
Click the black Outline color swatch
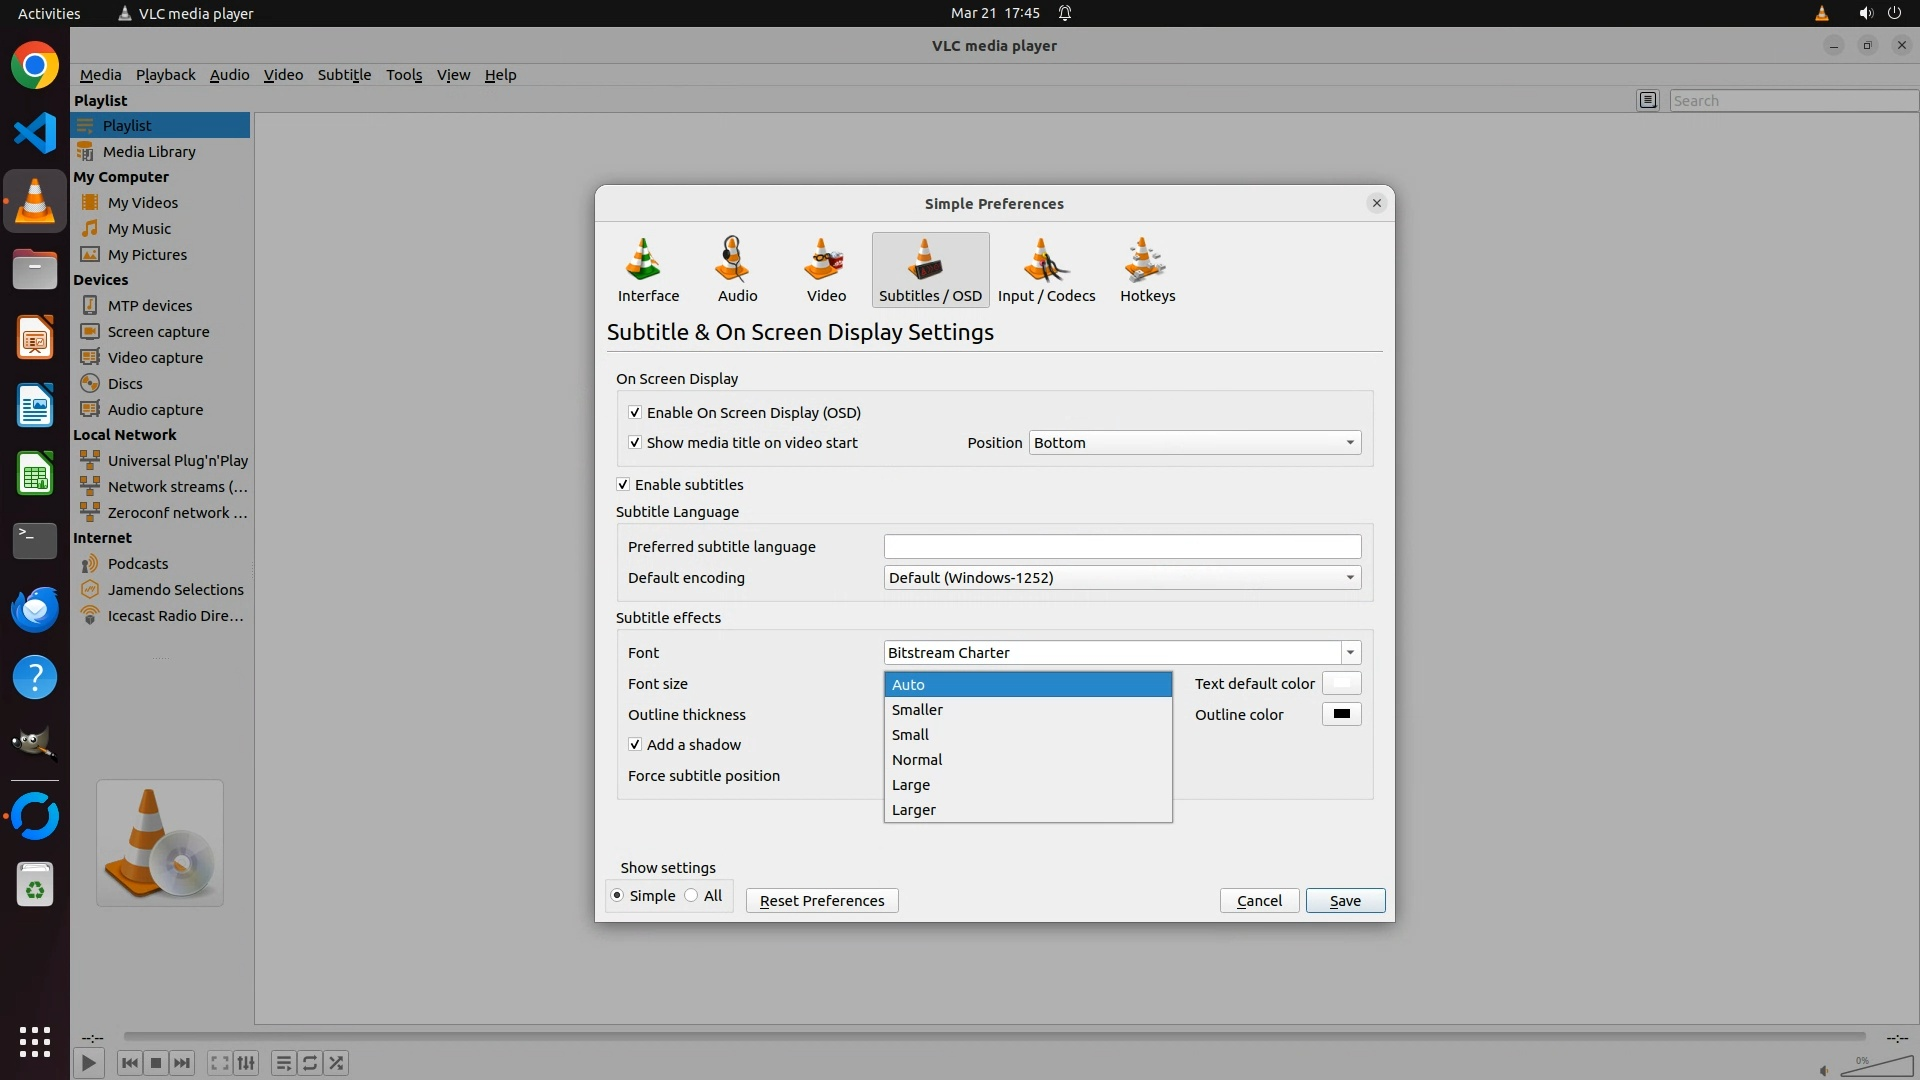[1341, 714]
